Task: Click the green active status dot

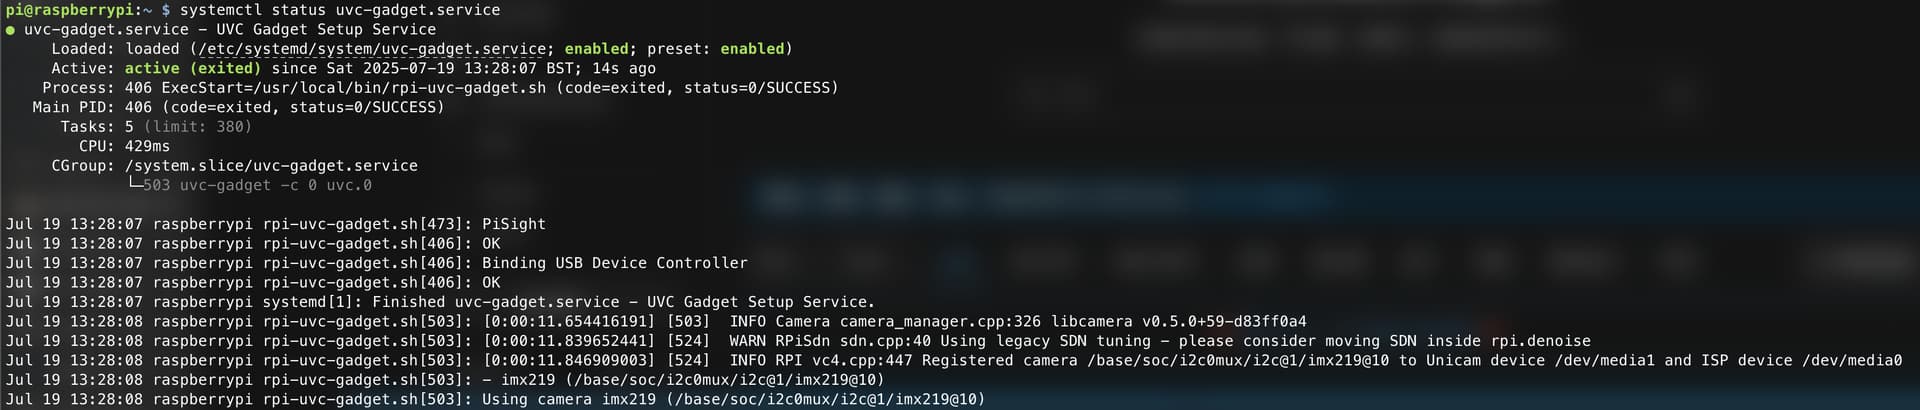Action: click(x=10, y=30)
